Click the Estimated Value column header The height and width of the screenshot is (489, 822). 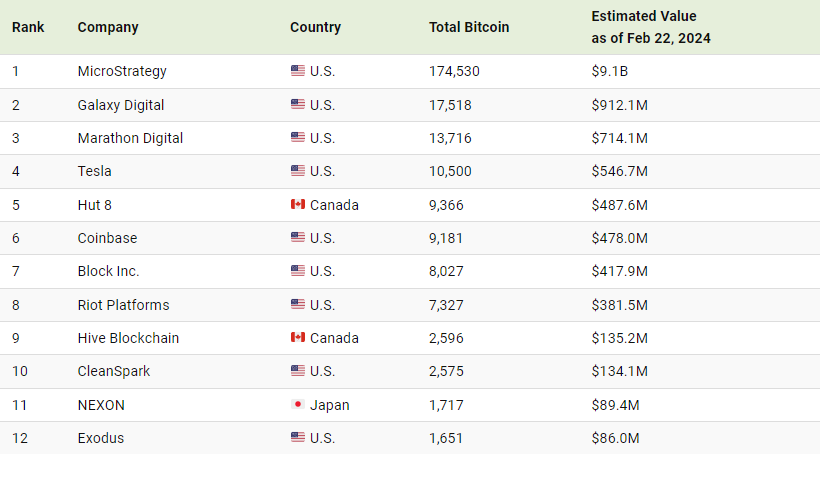pyautogui.click(x=651, y=27)
